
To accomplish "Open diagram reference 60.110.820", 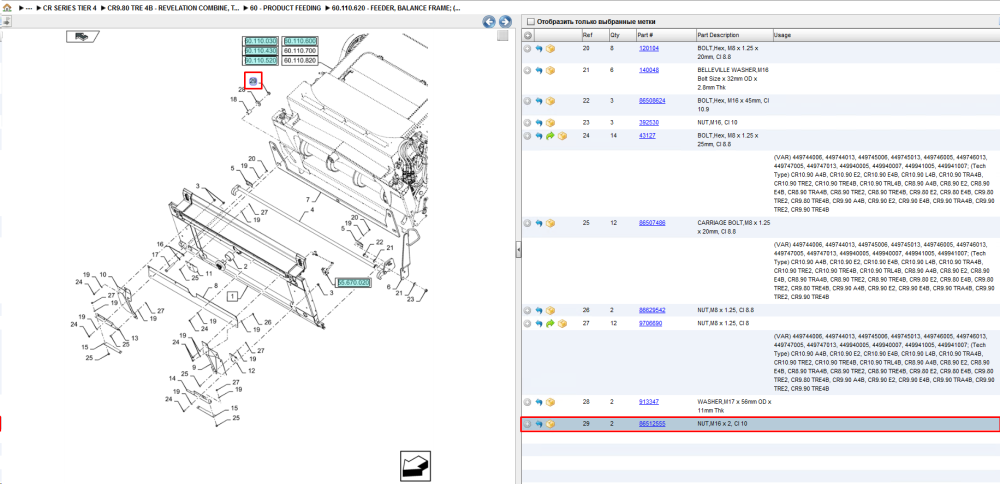I will pyautogui.click(x=300, y=61).
